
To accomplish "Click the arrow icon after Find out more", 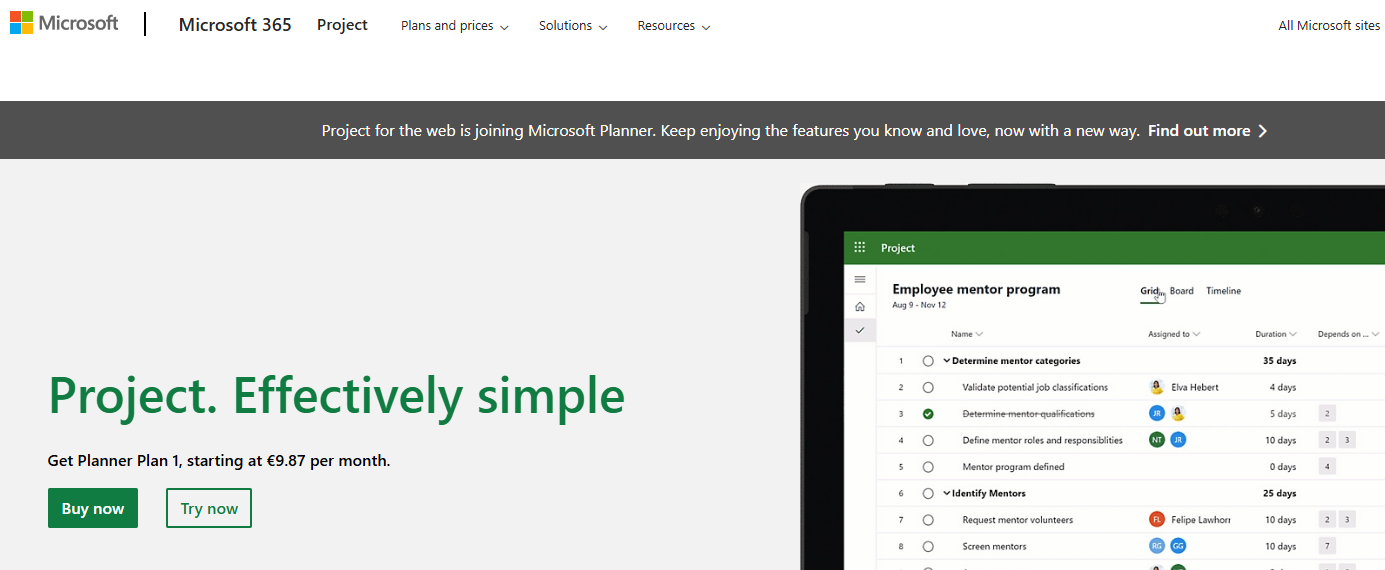I will pos(1263,131).
